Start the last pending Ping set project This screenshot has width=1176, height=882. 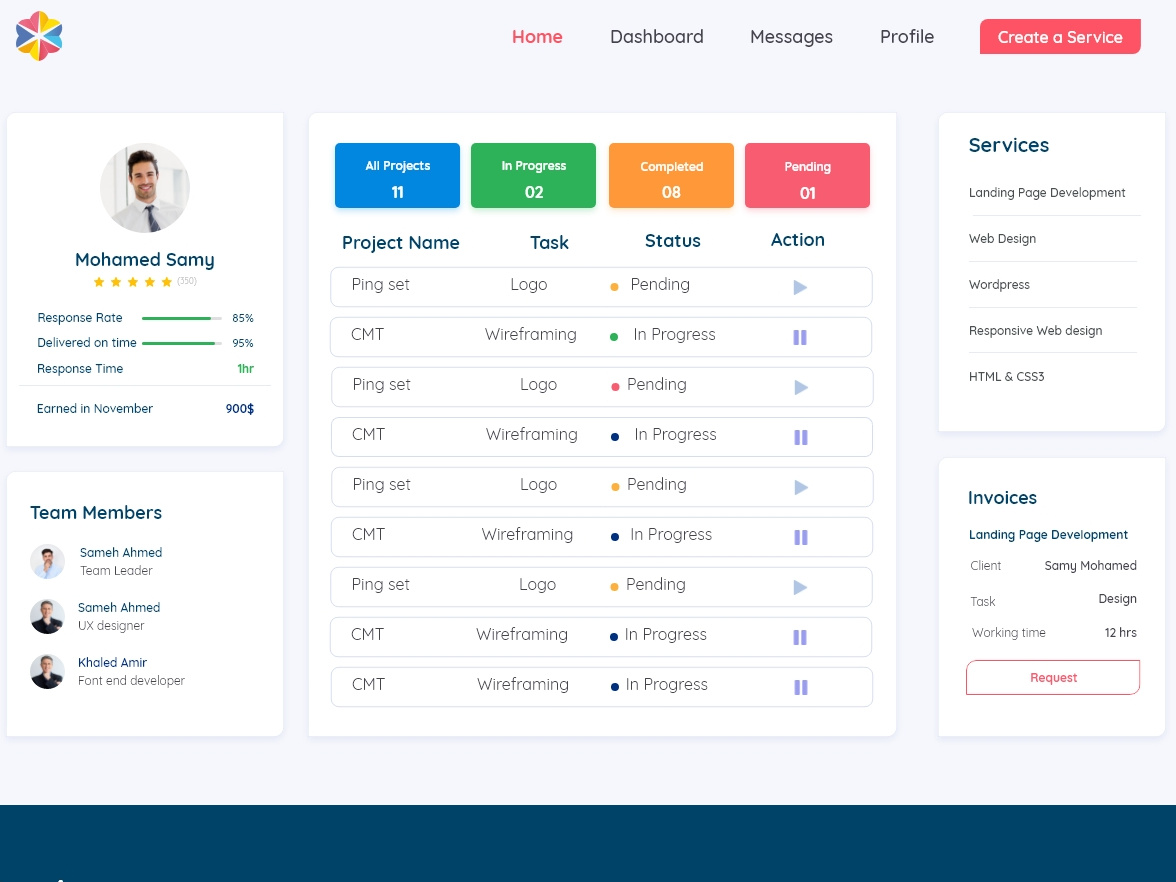point(800,587)
